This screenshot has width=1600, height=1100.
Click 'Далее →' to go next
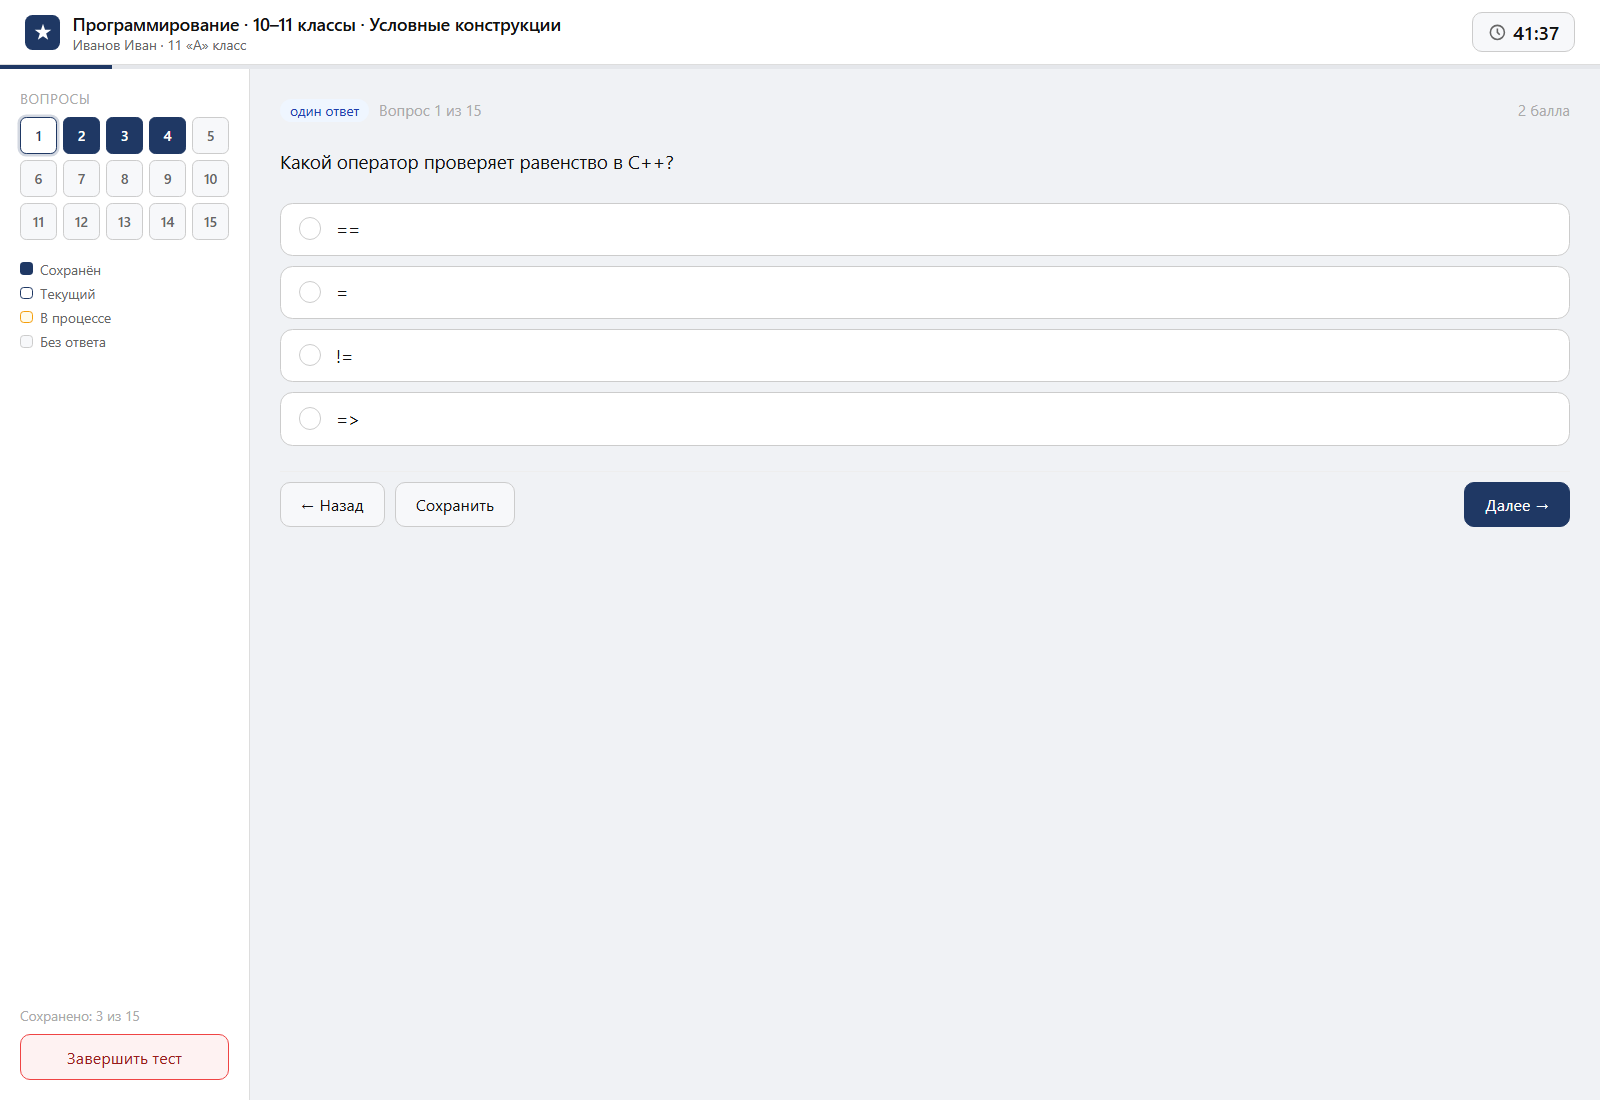(1517, 505)
